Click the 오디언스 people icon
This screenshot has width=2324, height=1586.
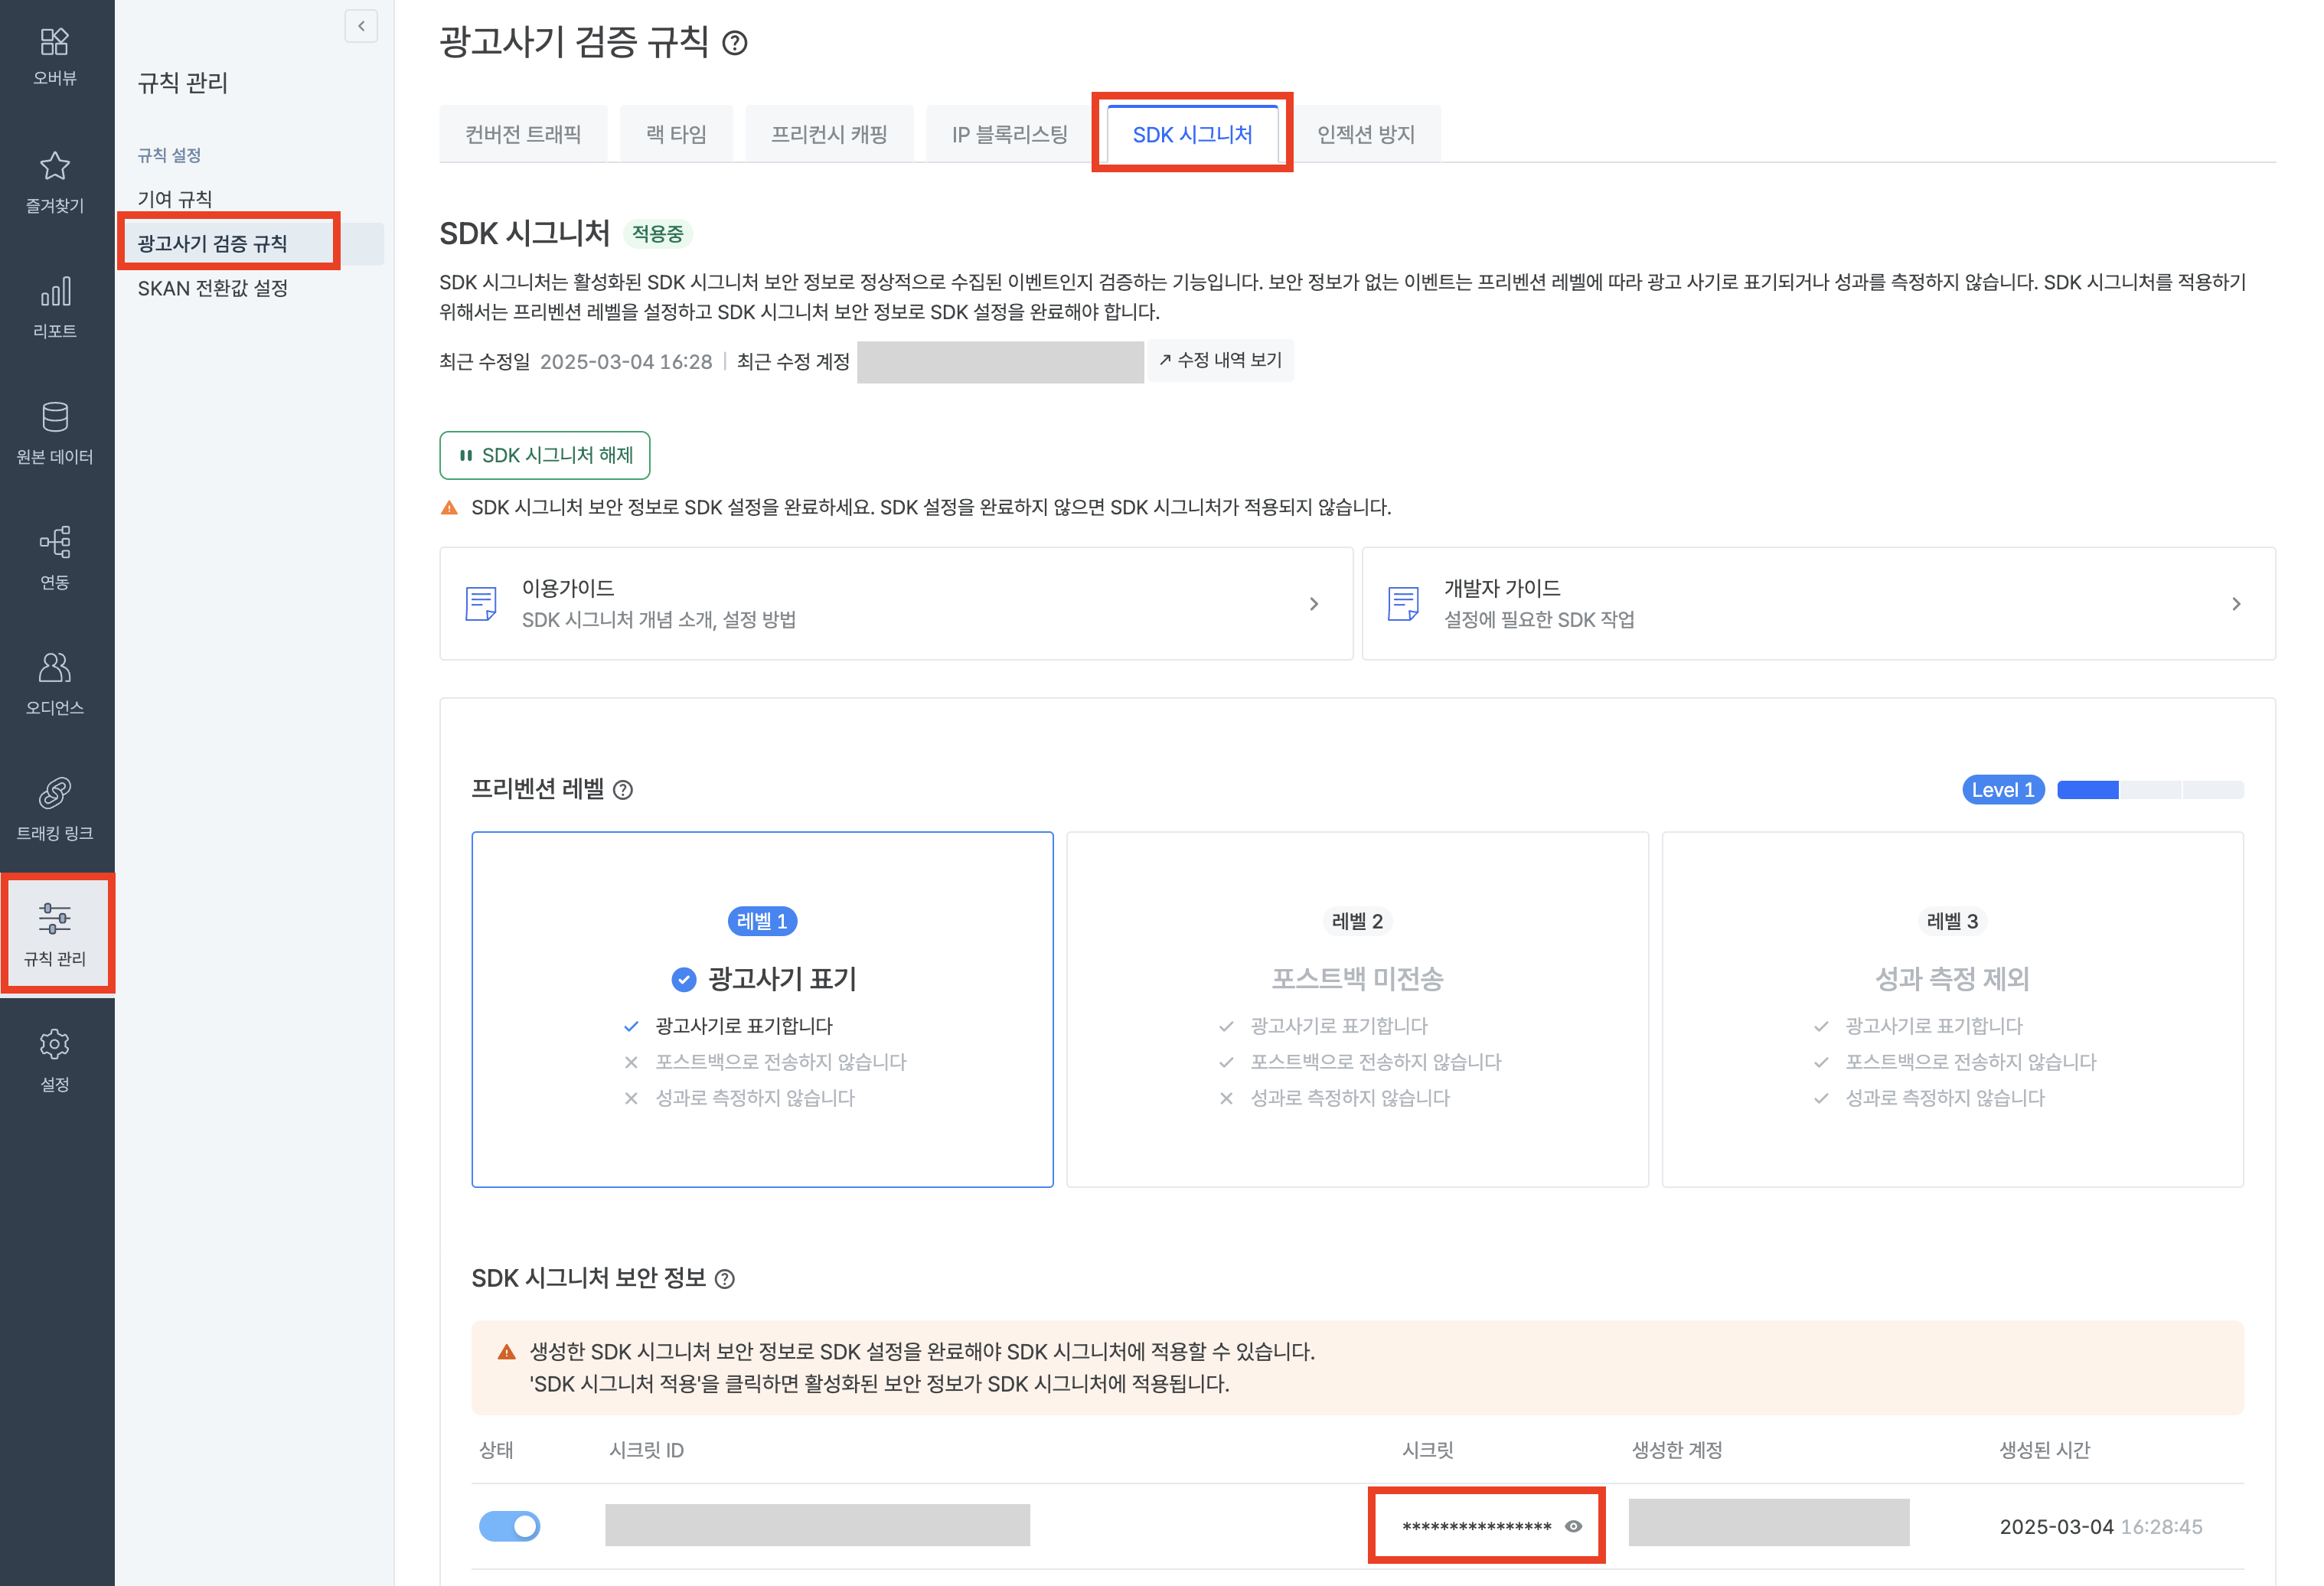pos(55,668)
